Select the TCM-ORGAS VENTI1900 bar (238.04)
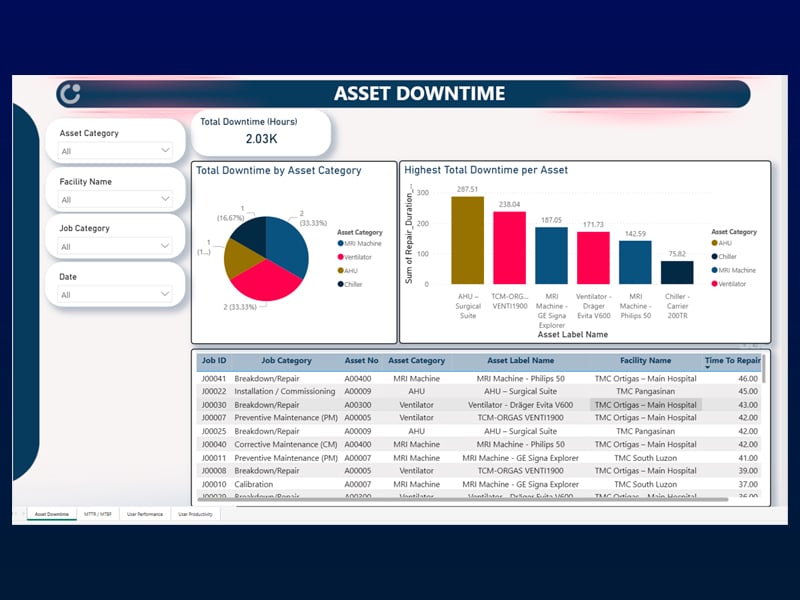800x600 pixels. [x=509, y=248]
